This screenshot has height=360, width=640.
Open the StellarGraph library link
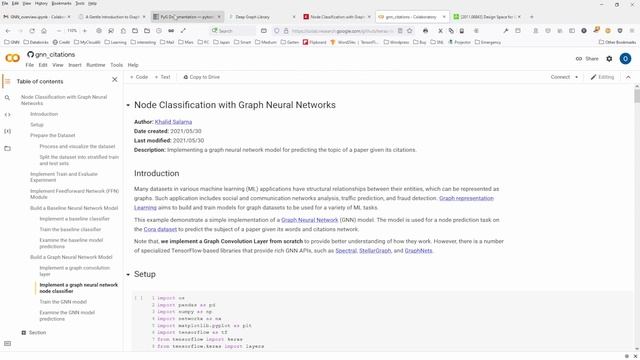(x=375, y=250)
